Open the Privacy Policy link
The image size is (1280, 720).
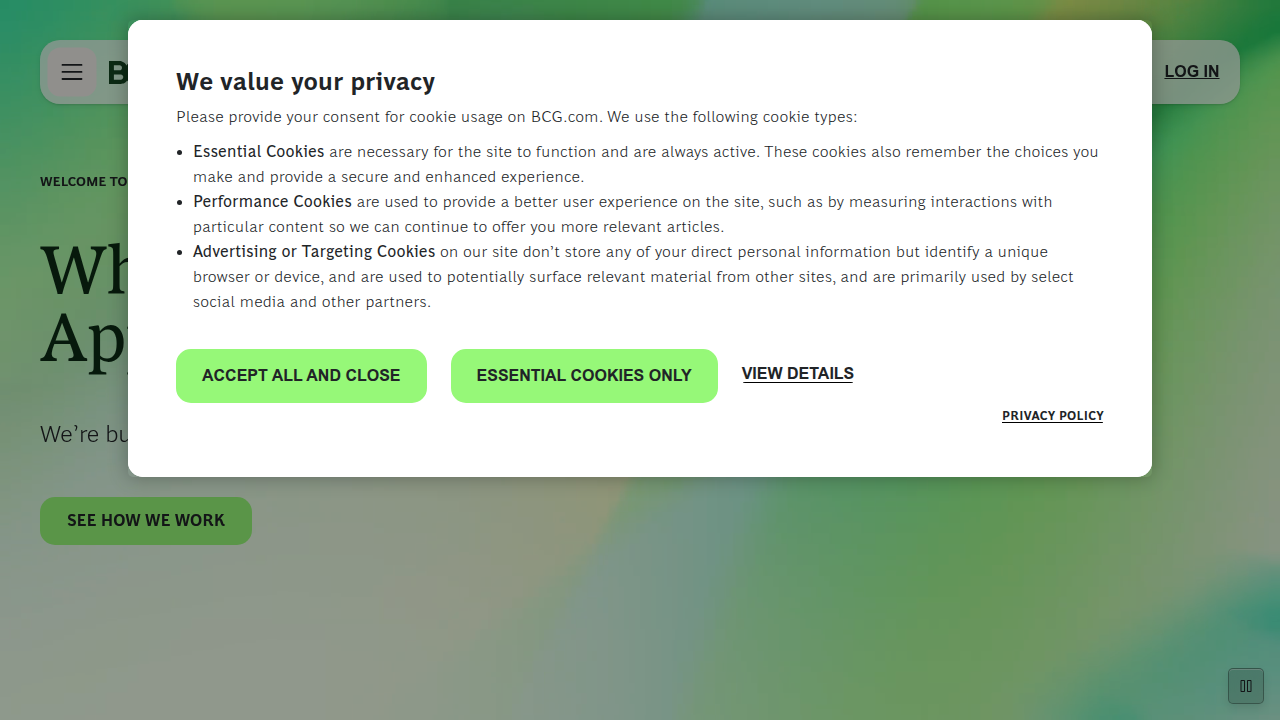pyautogui.click(x=1052, y=416)
